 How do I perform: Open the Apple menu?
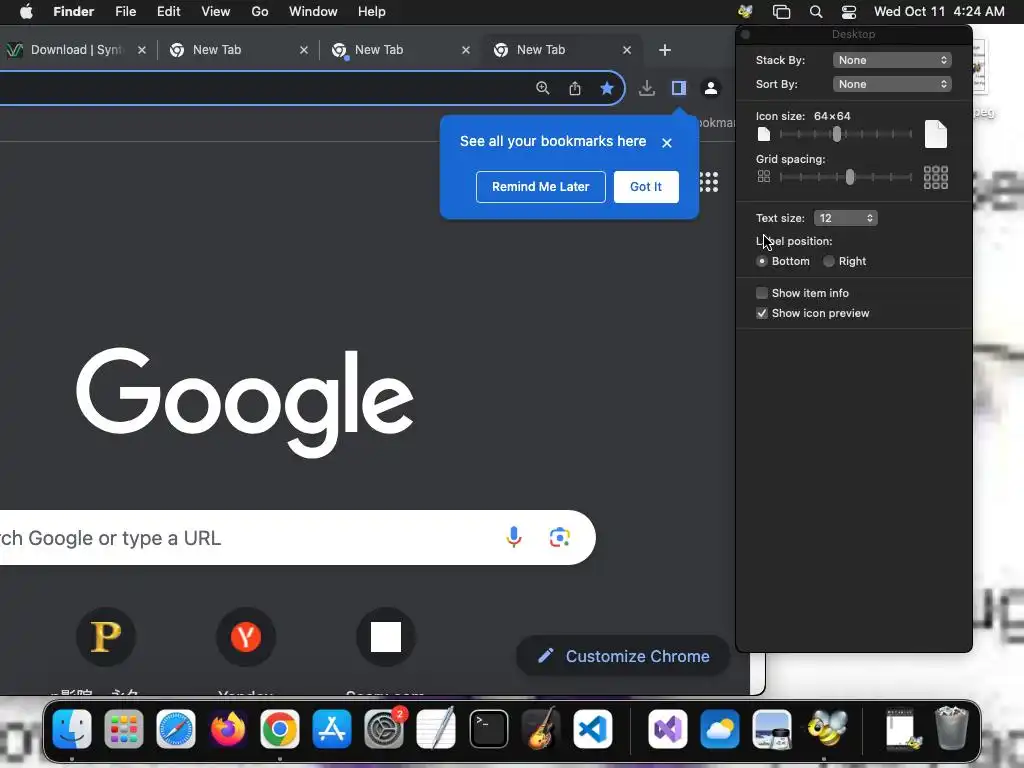coord(26,12)
